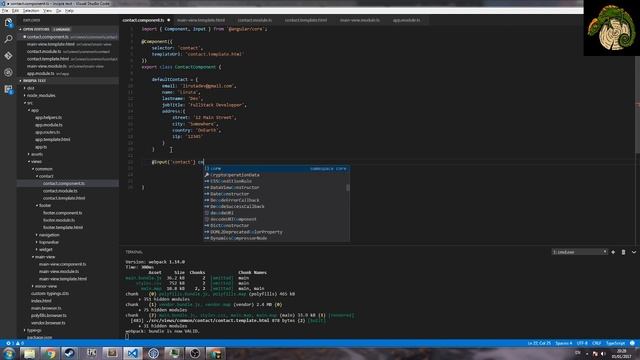Click the TypeScript language mode indicator
This screenshot has width=640, height=360.
click(x=616, y=343)
